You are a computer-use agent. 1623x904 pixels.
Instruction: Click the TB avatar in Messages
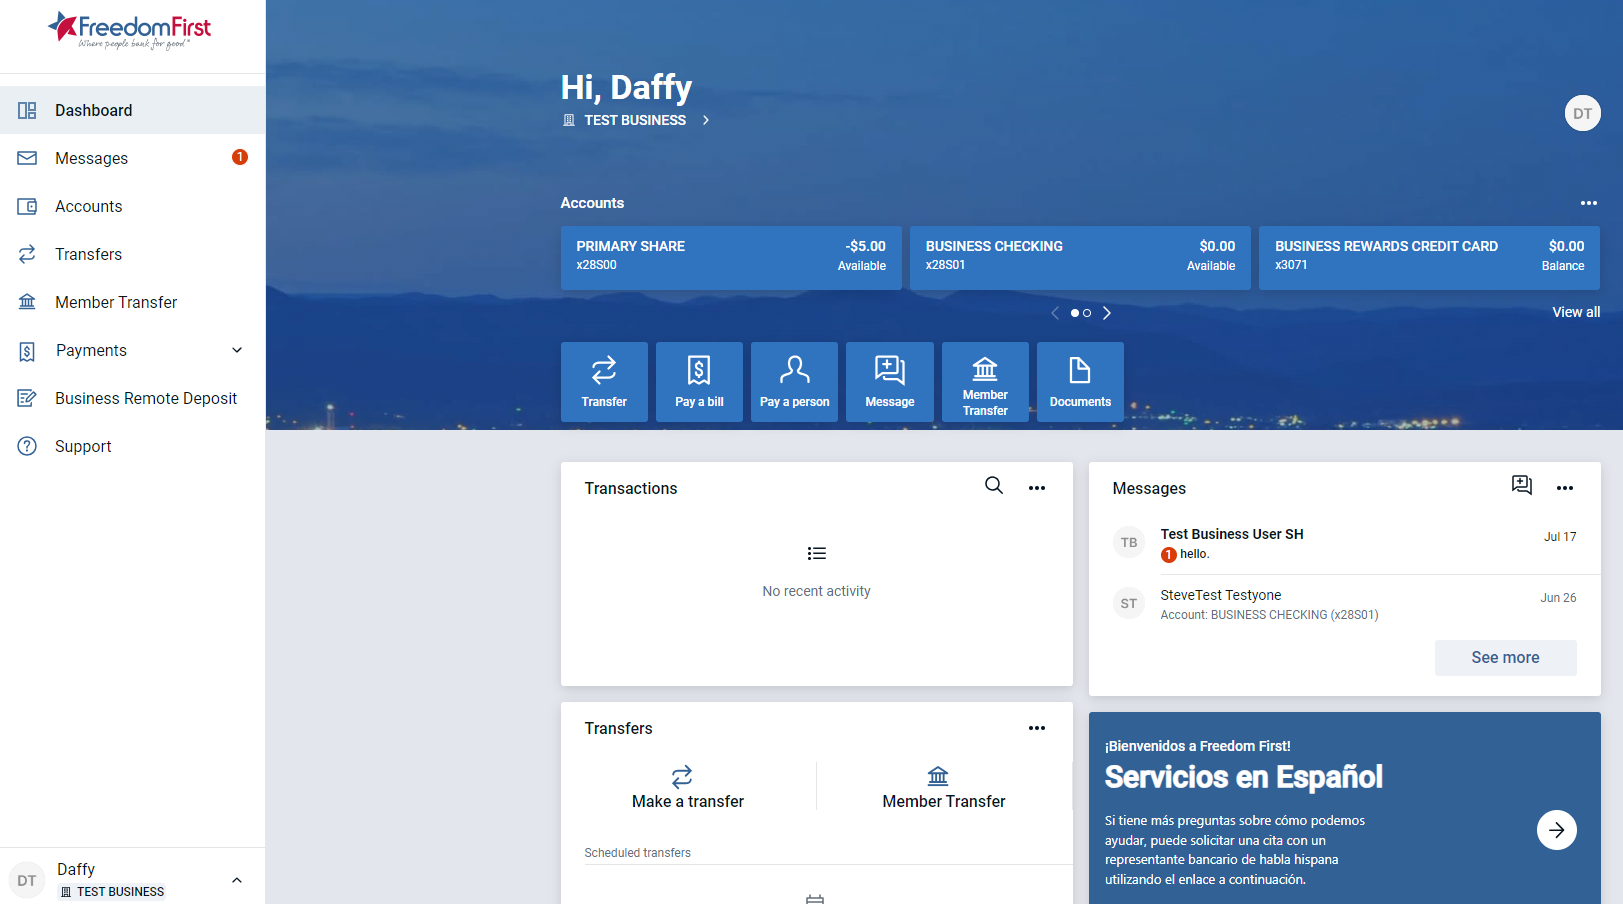click(1129, 543)
